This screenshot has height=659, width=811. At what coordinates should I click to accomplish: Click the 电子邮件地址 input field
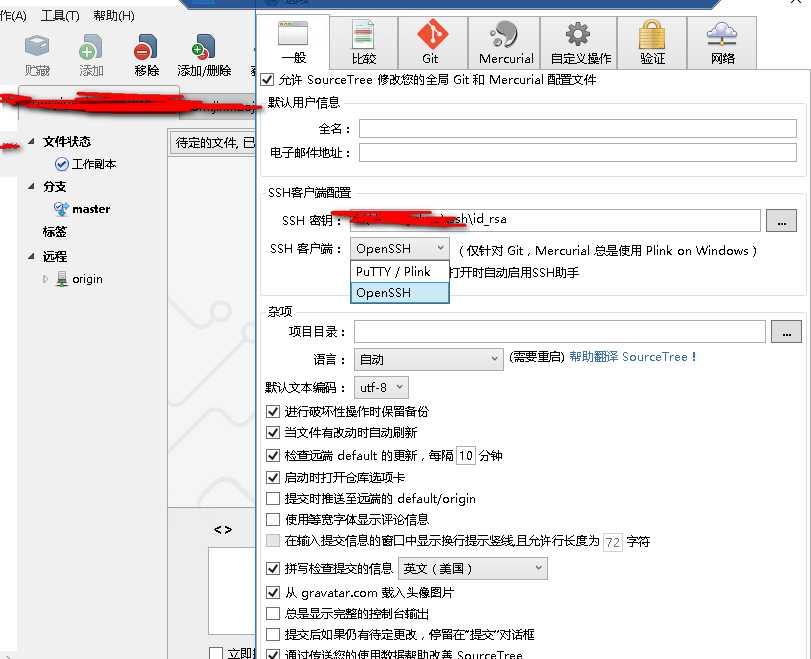[x=578, y=152]
